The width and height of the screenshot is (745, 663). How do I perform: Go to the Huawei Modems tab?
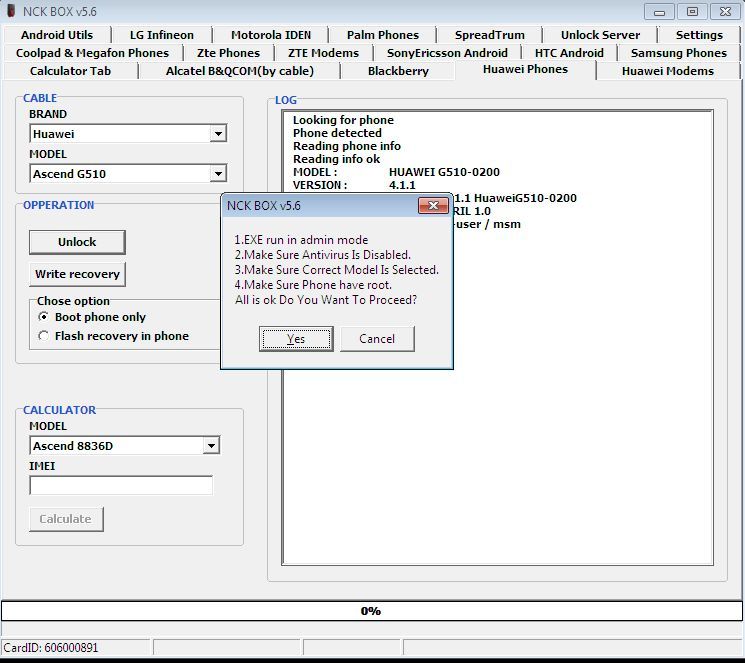pyautogui.click(x=667, y=71)
